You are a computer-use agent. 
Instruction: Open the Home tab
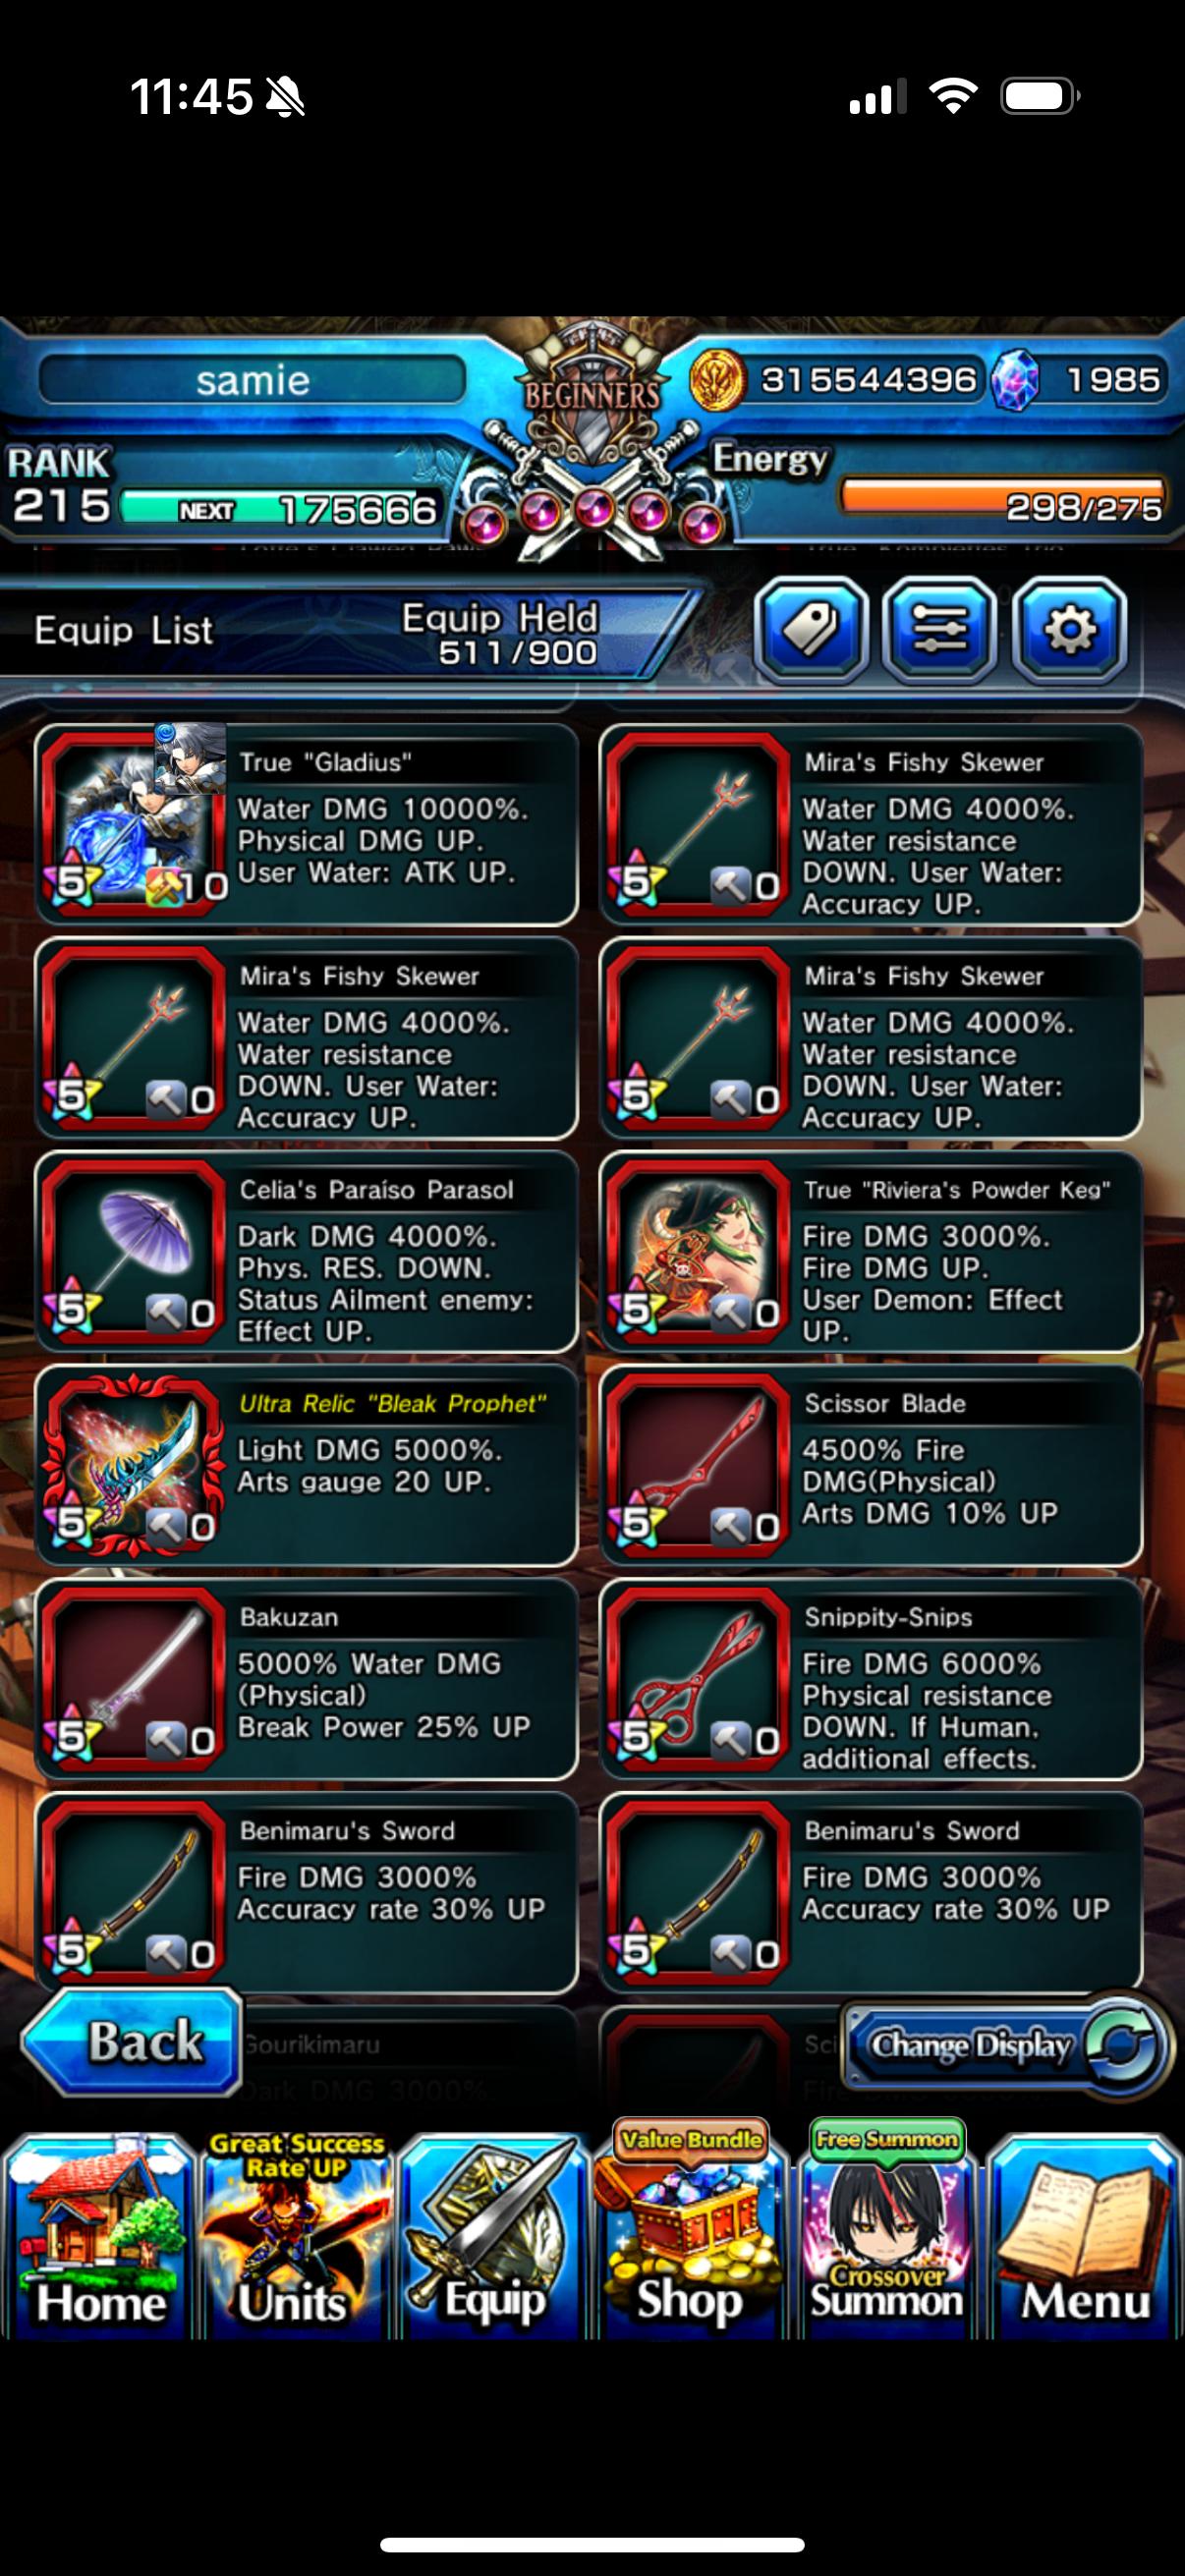[99, 2238]
